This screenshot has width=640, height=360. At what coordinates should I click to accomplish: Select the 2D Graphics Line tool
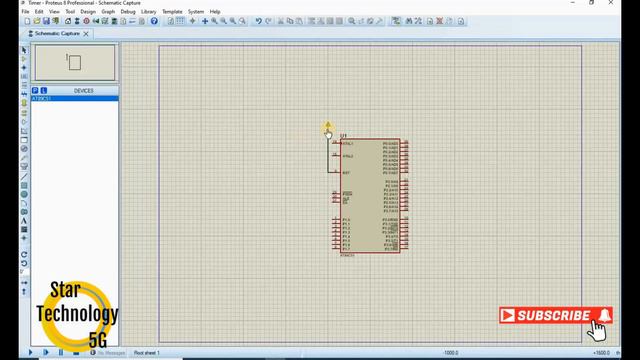pos(24,176)
